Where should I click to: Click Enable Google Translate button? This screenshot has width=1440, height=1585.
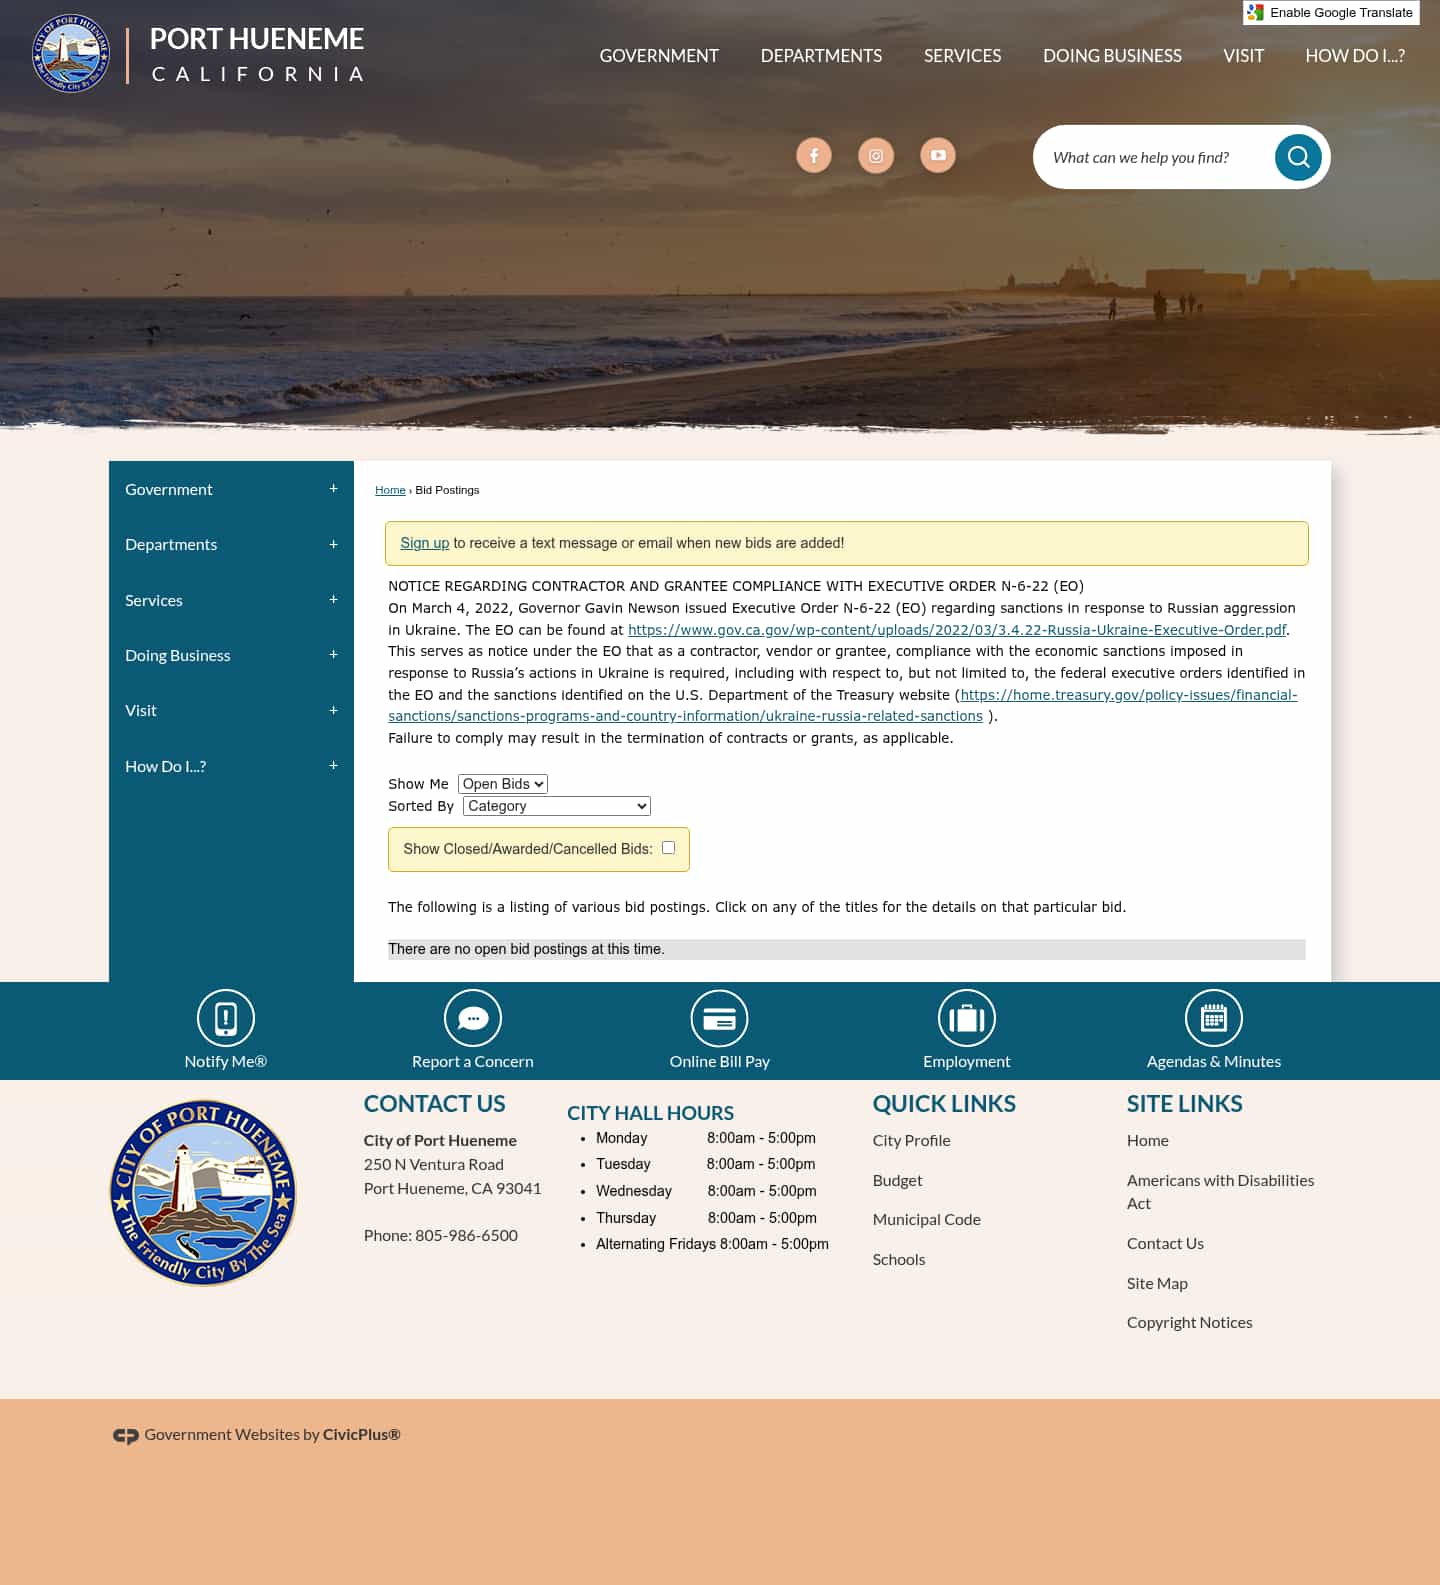click(x=1331, y=13)
